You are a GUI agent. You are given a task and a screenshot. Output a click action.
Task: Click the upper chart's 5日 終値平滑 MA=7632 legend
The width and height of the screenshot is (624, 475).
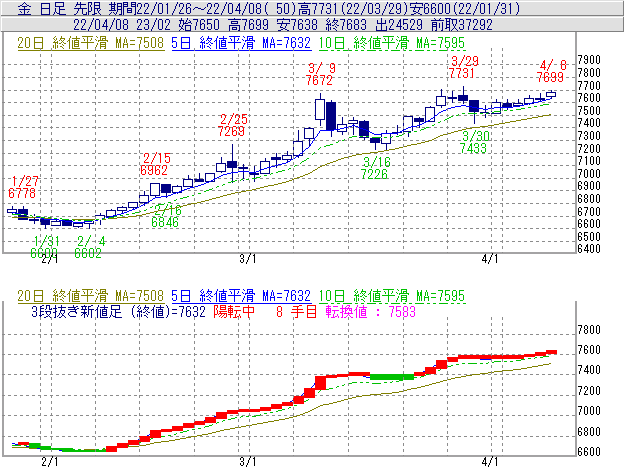coord(241,43)
